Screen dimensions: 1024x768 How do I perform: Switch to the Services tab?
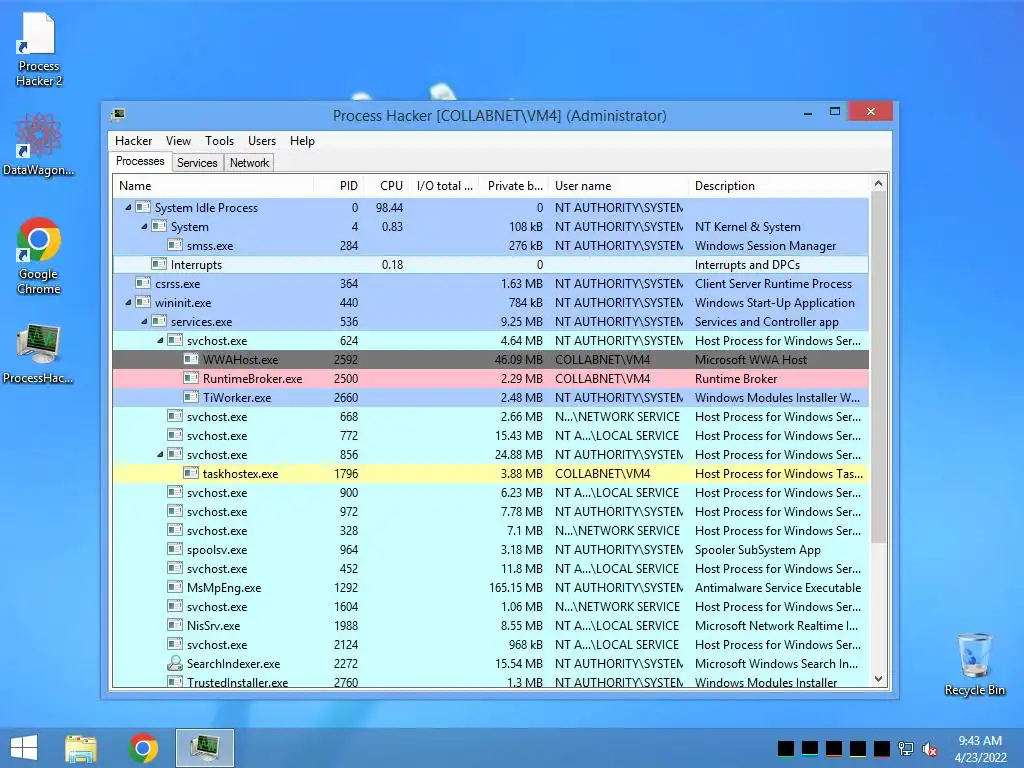(x=197, y=163)
